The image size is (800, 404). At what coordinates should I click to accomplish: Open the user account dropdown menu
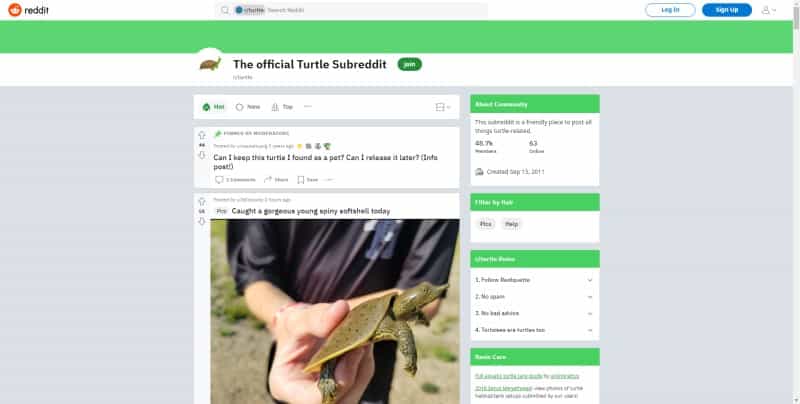(768, 10)
